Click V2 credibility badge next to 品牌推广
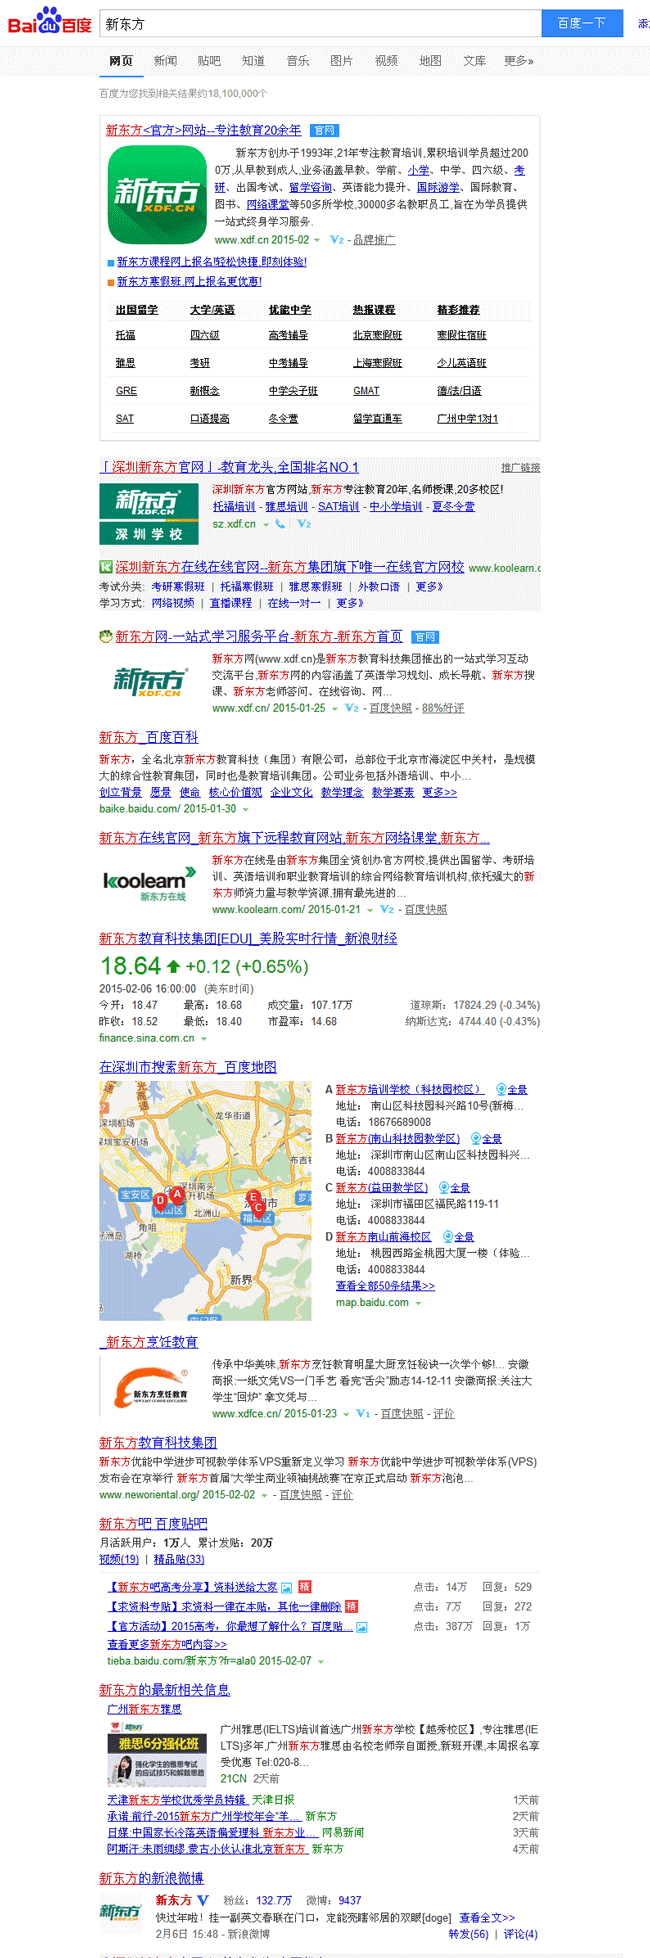 coord(337,240)
